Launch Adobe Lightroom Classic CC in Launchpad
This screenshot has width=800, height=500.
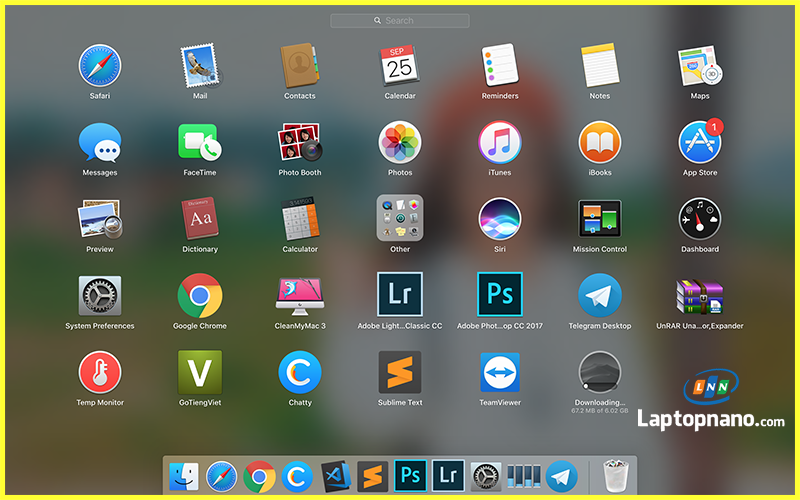tap(400, 294)
